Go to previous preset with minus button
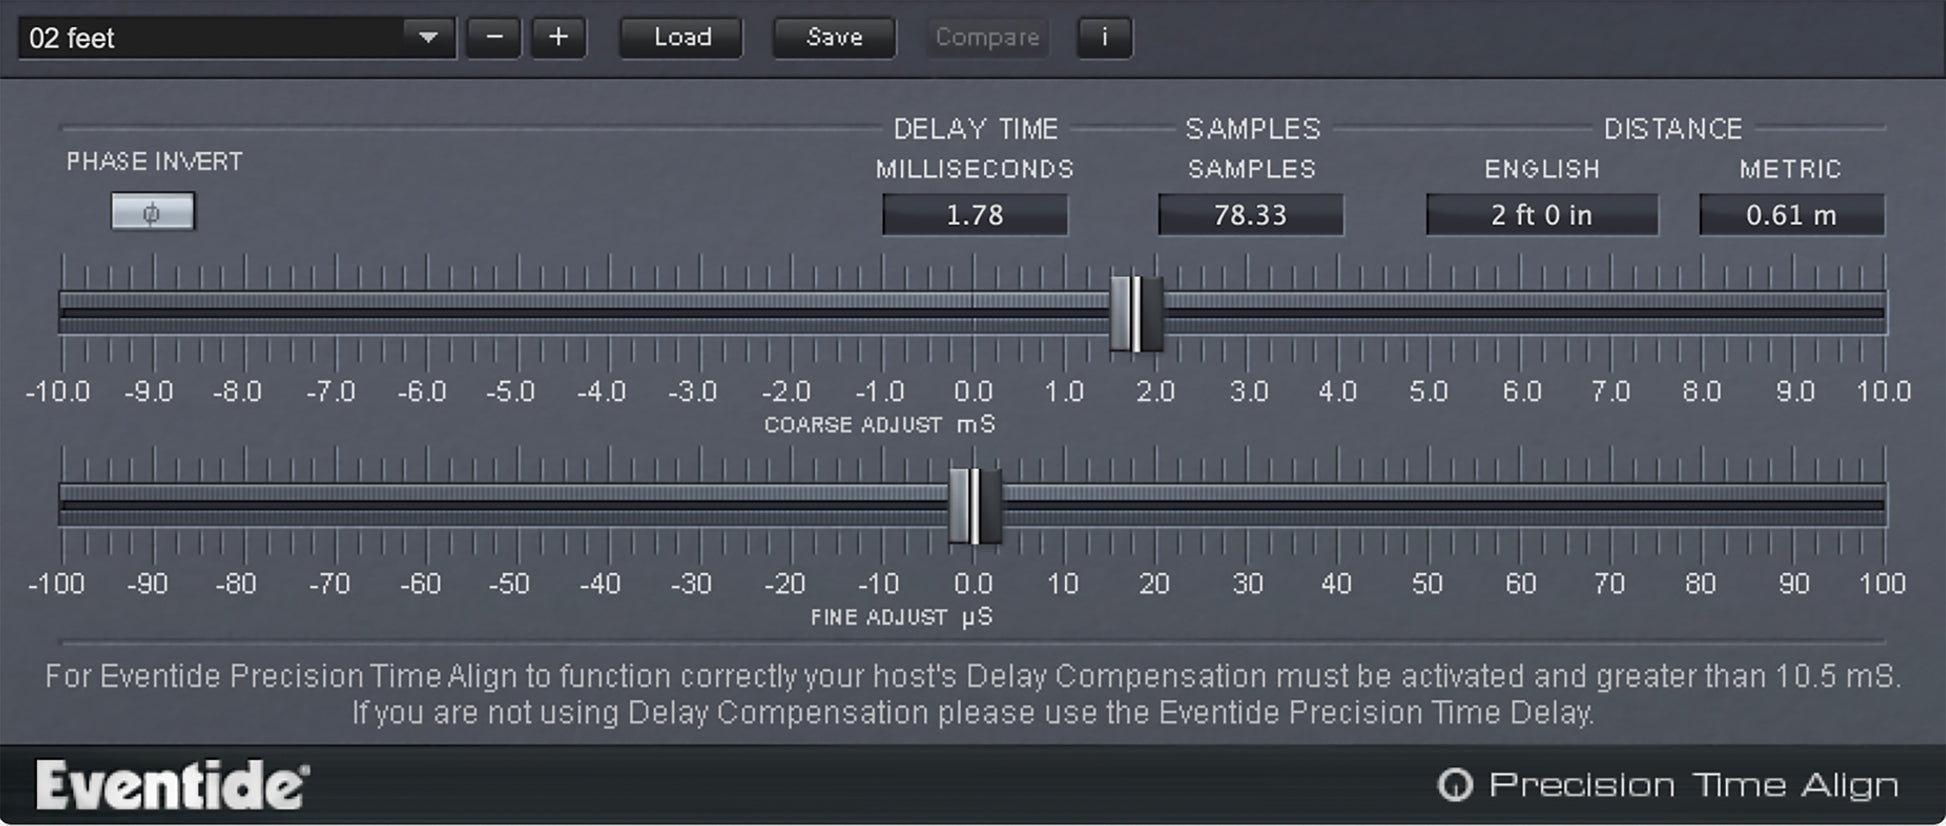 click(x=494, y=38)
